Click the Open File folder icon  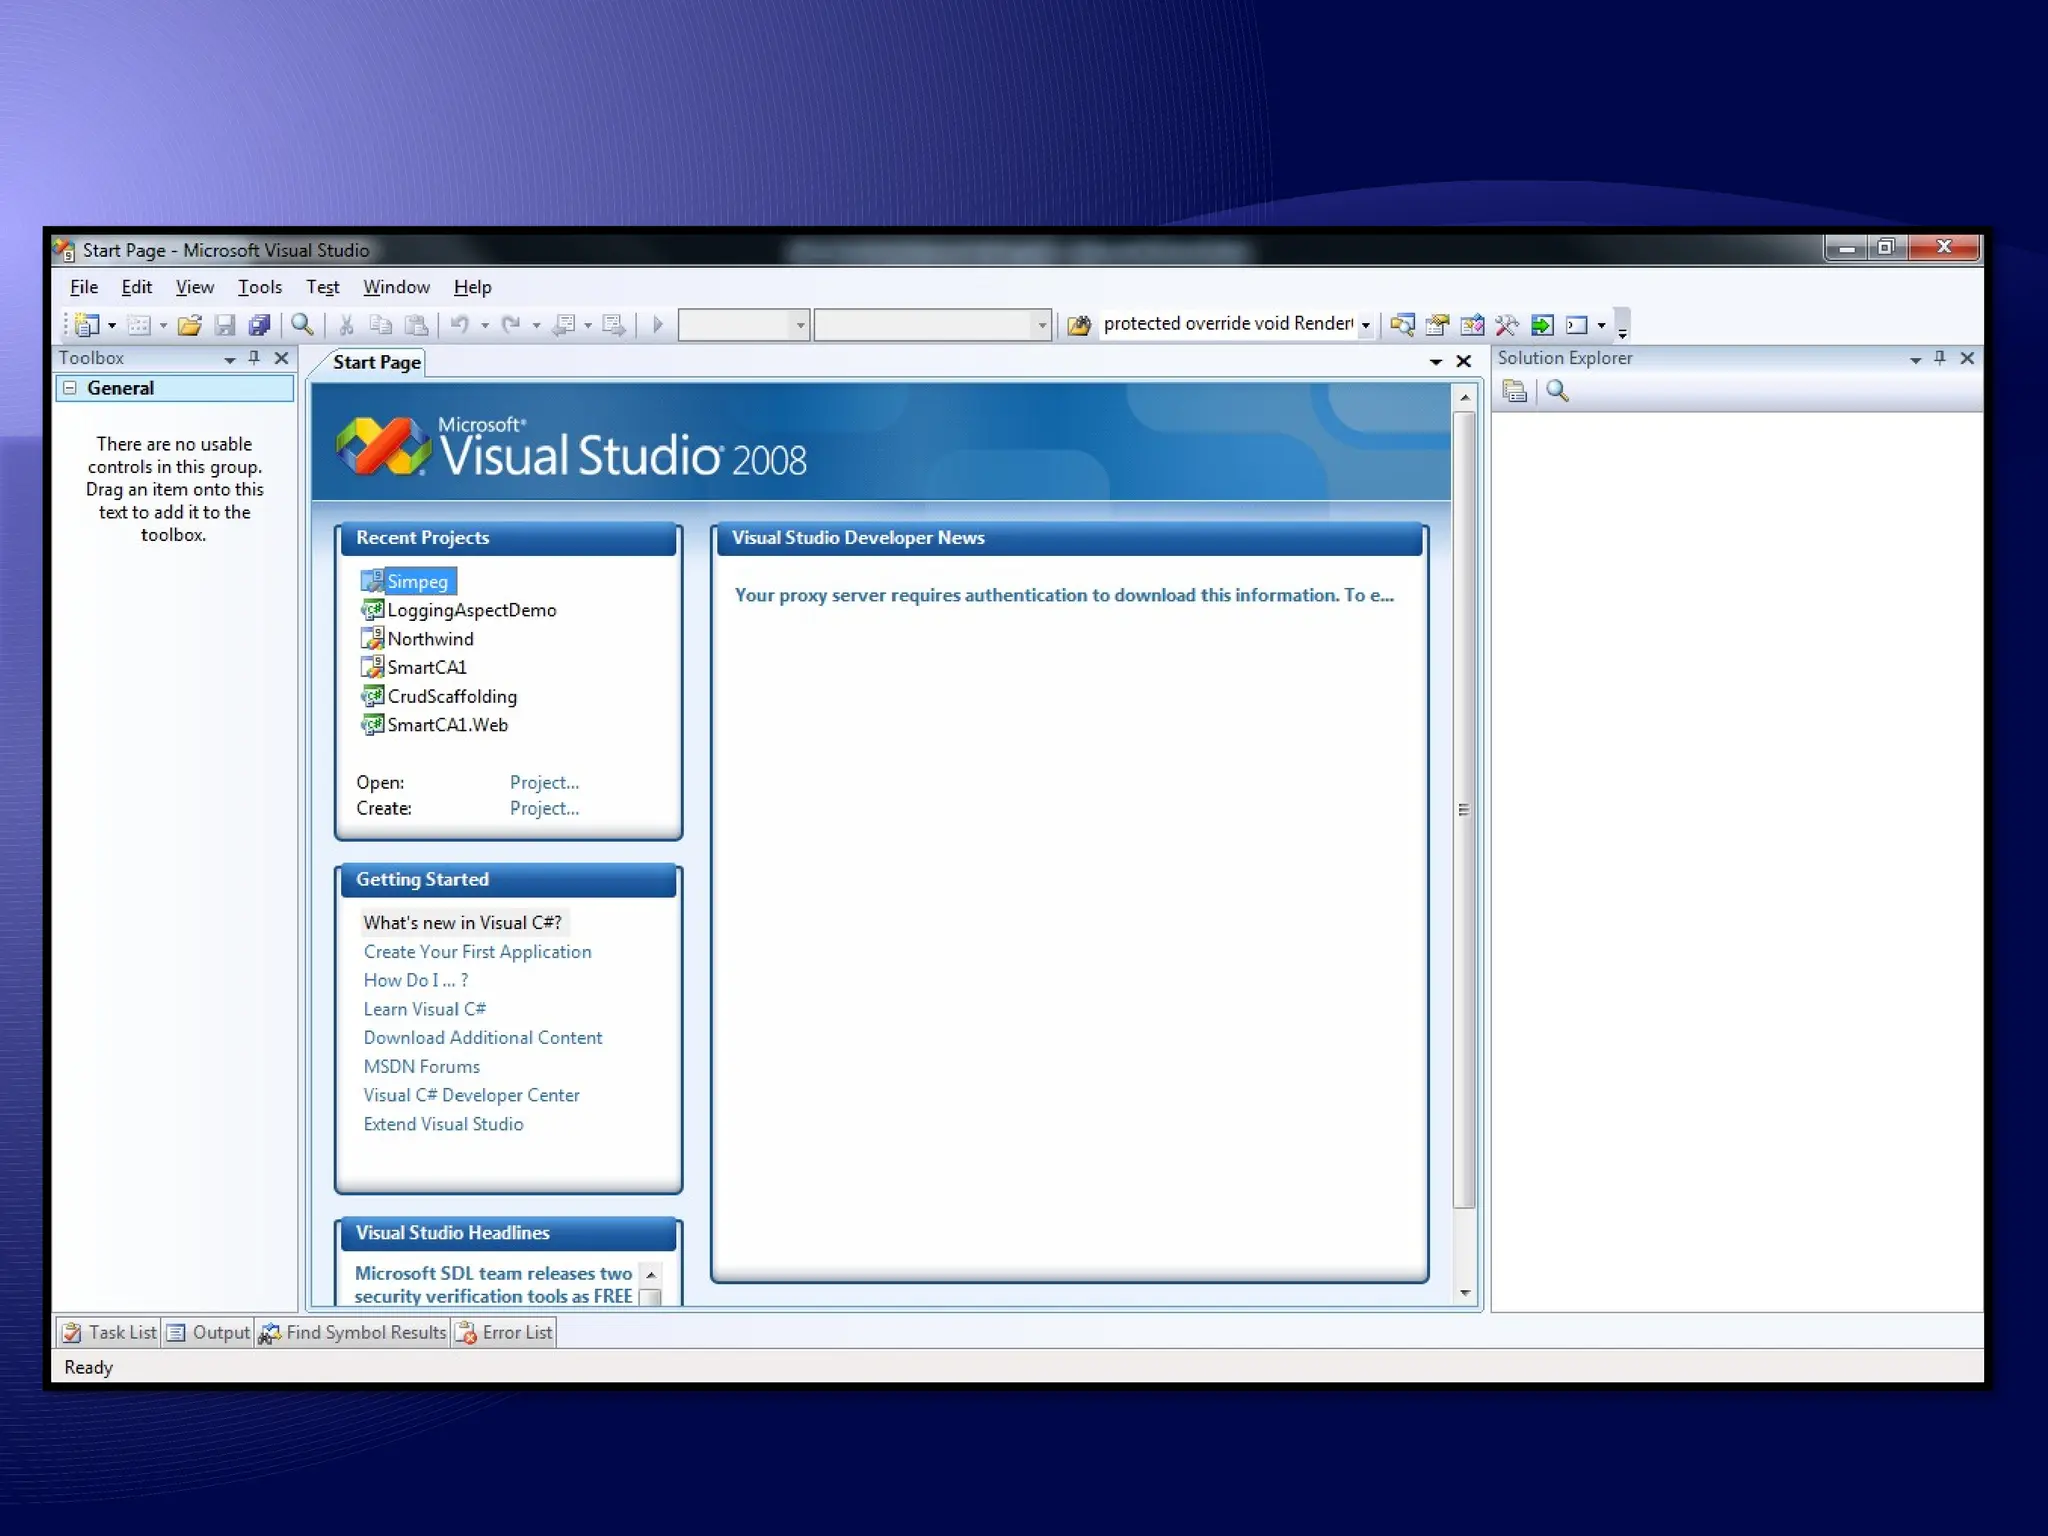[189, 325]
